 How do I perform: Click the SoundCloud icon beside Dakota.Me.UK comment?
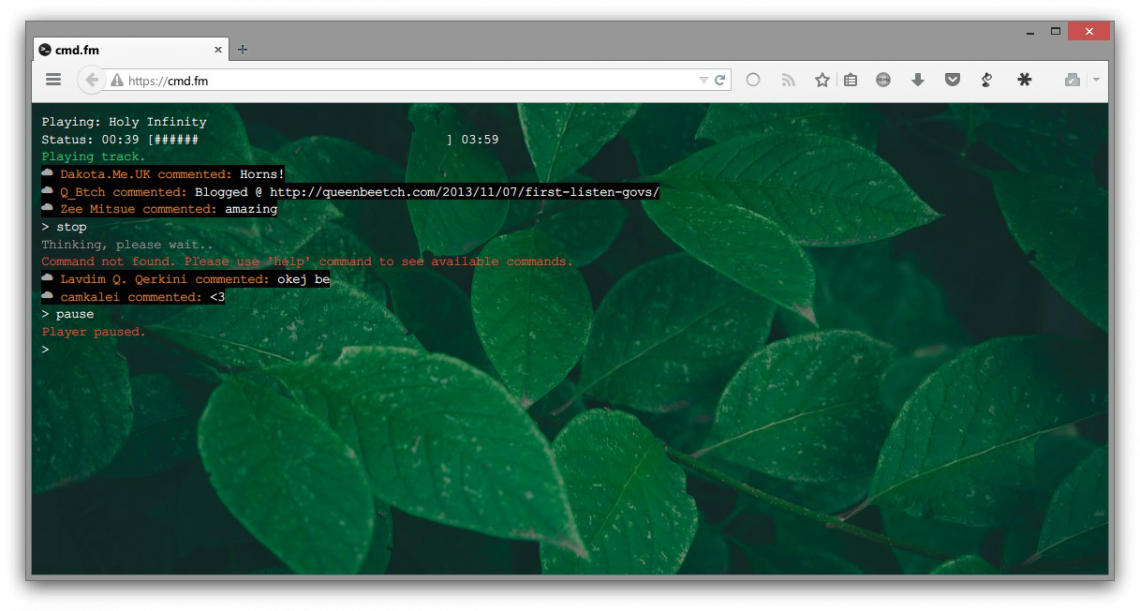pos(47,174)
